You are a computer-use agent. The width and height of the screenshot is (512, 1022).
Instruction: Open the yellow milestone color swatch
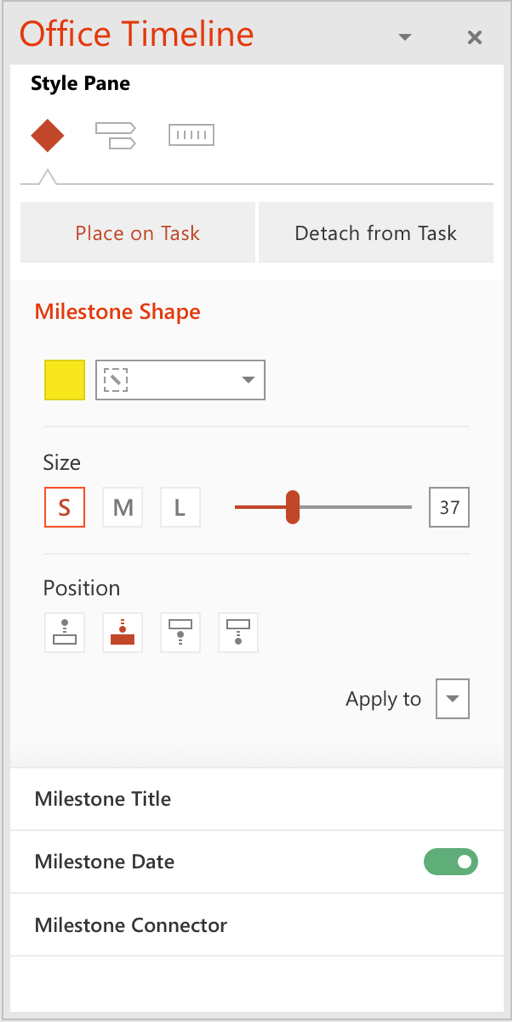point(64,379)
